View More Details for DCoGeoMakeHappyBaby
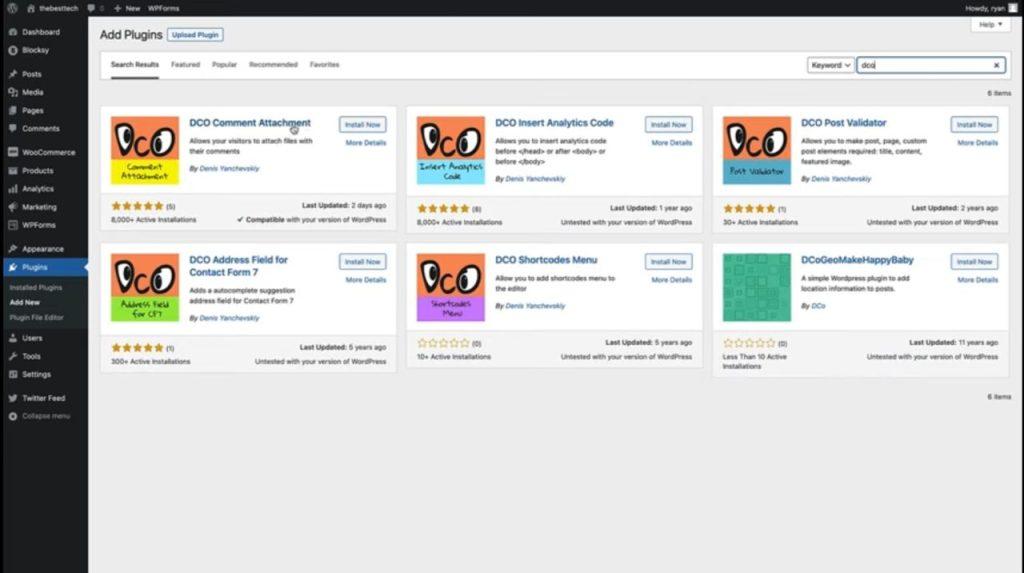Viewport: 1024px width, 573px height. [x=978, y=280]
